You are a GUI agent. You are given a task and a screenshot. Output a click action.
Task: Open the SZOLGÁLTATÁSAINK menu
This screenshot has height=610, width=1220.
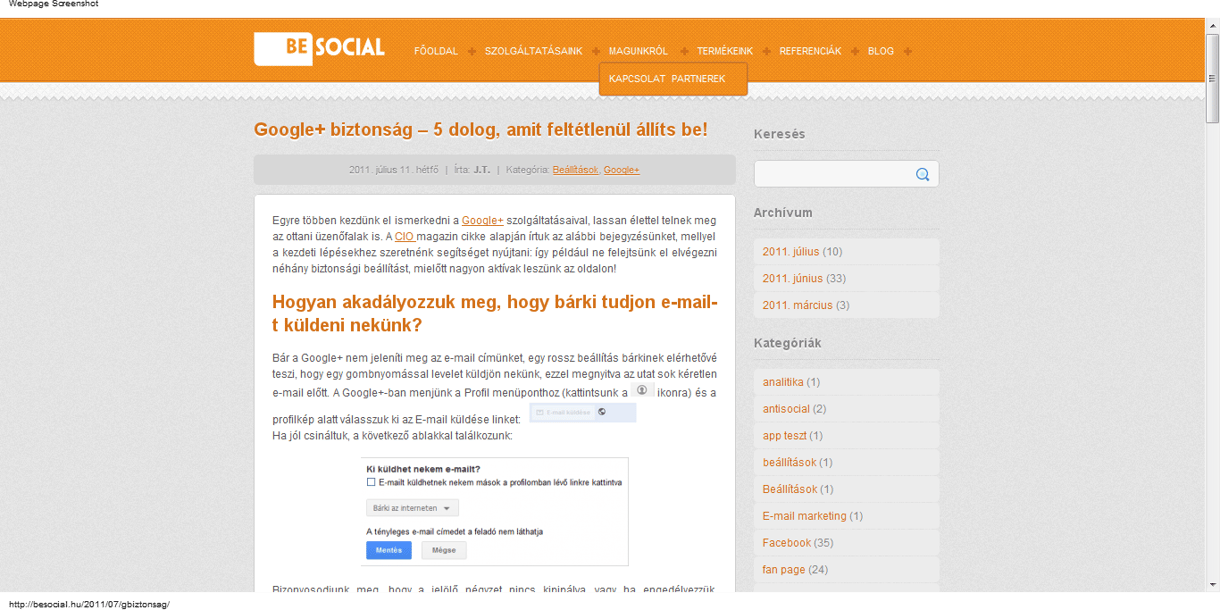click(x=533, y=51)
